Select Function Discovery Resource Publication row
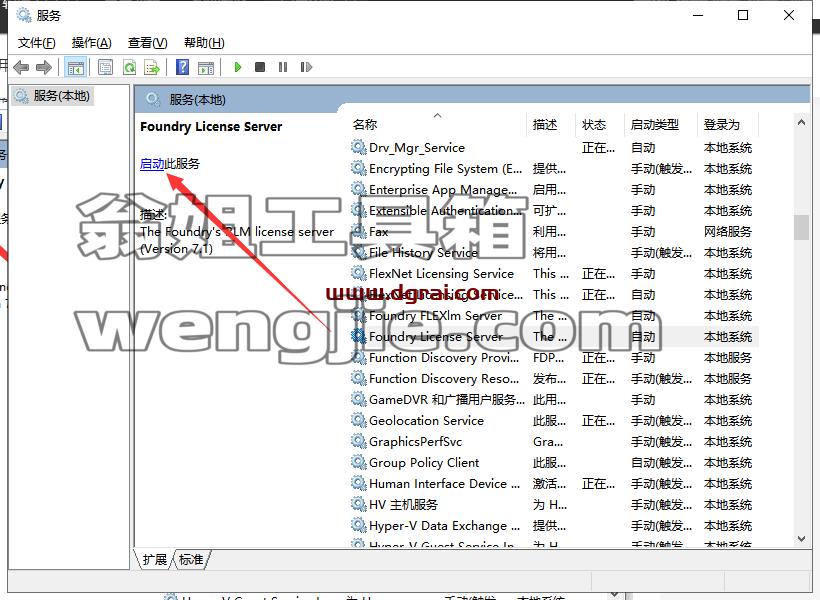Screen dimensions: 820x600 click(554, 379)
